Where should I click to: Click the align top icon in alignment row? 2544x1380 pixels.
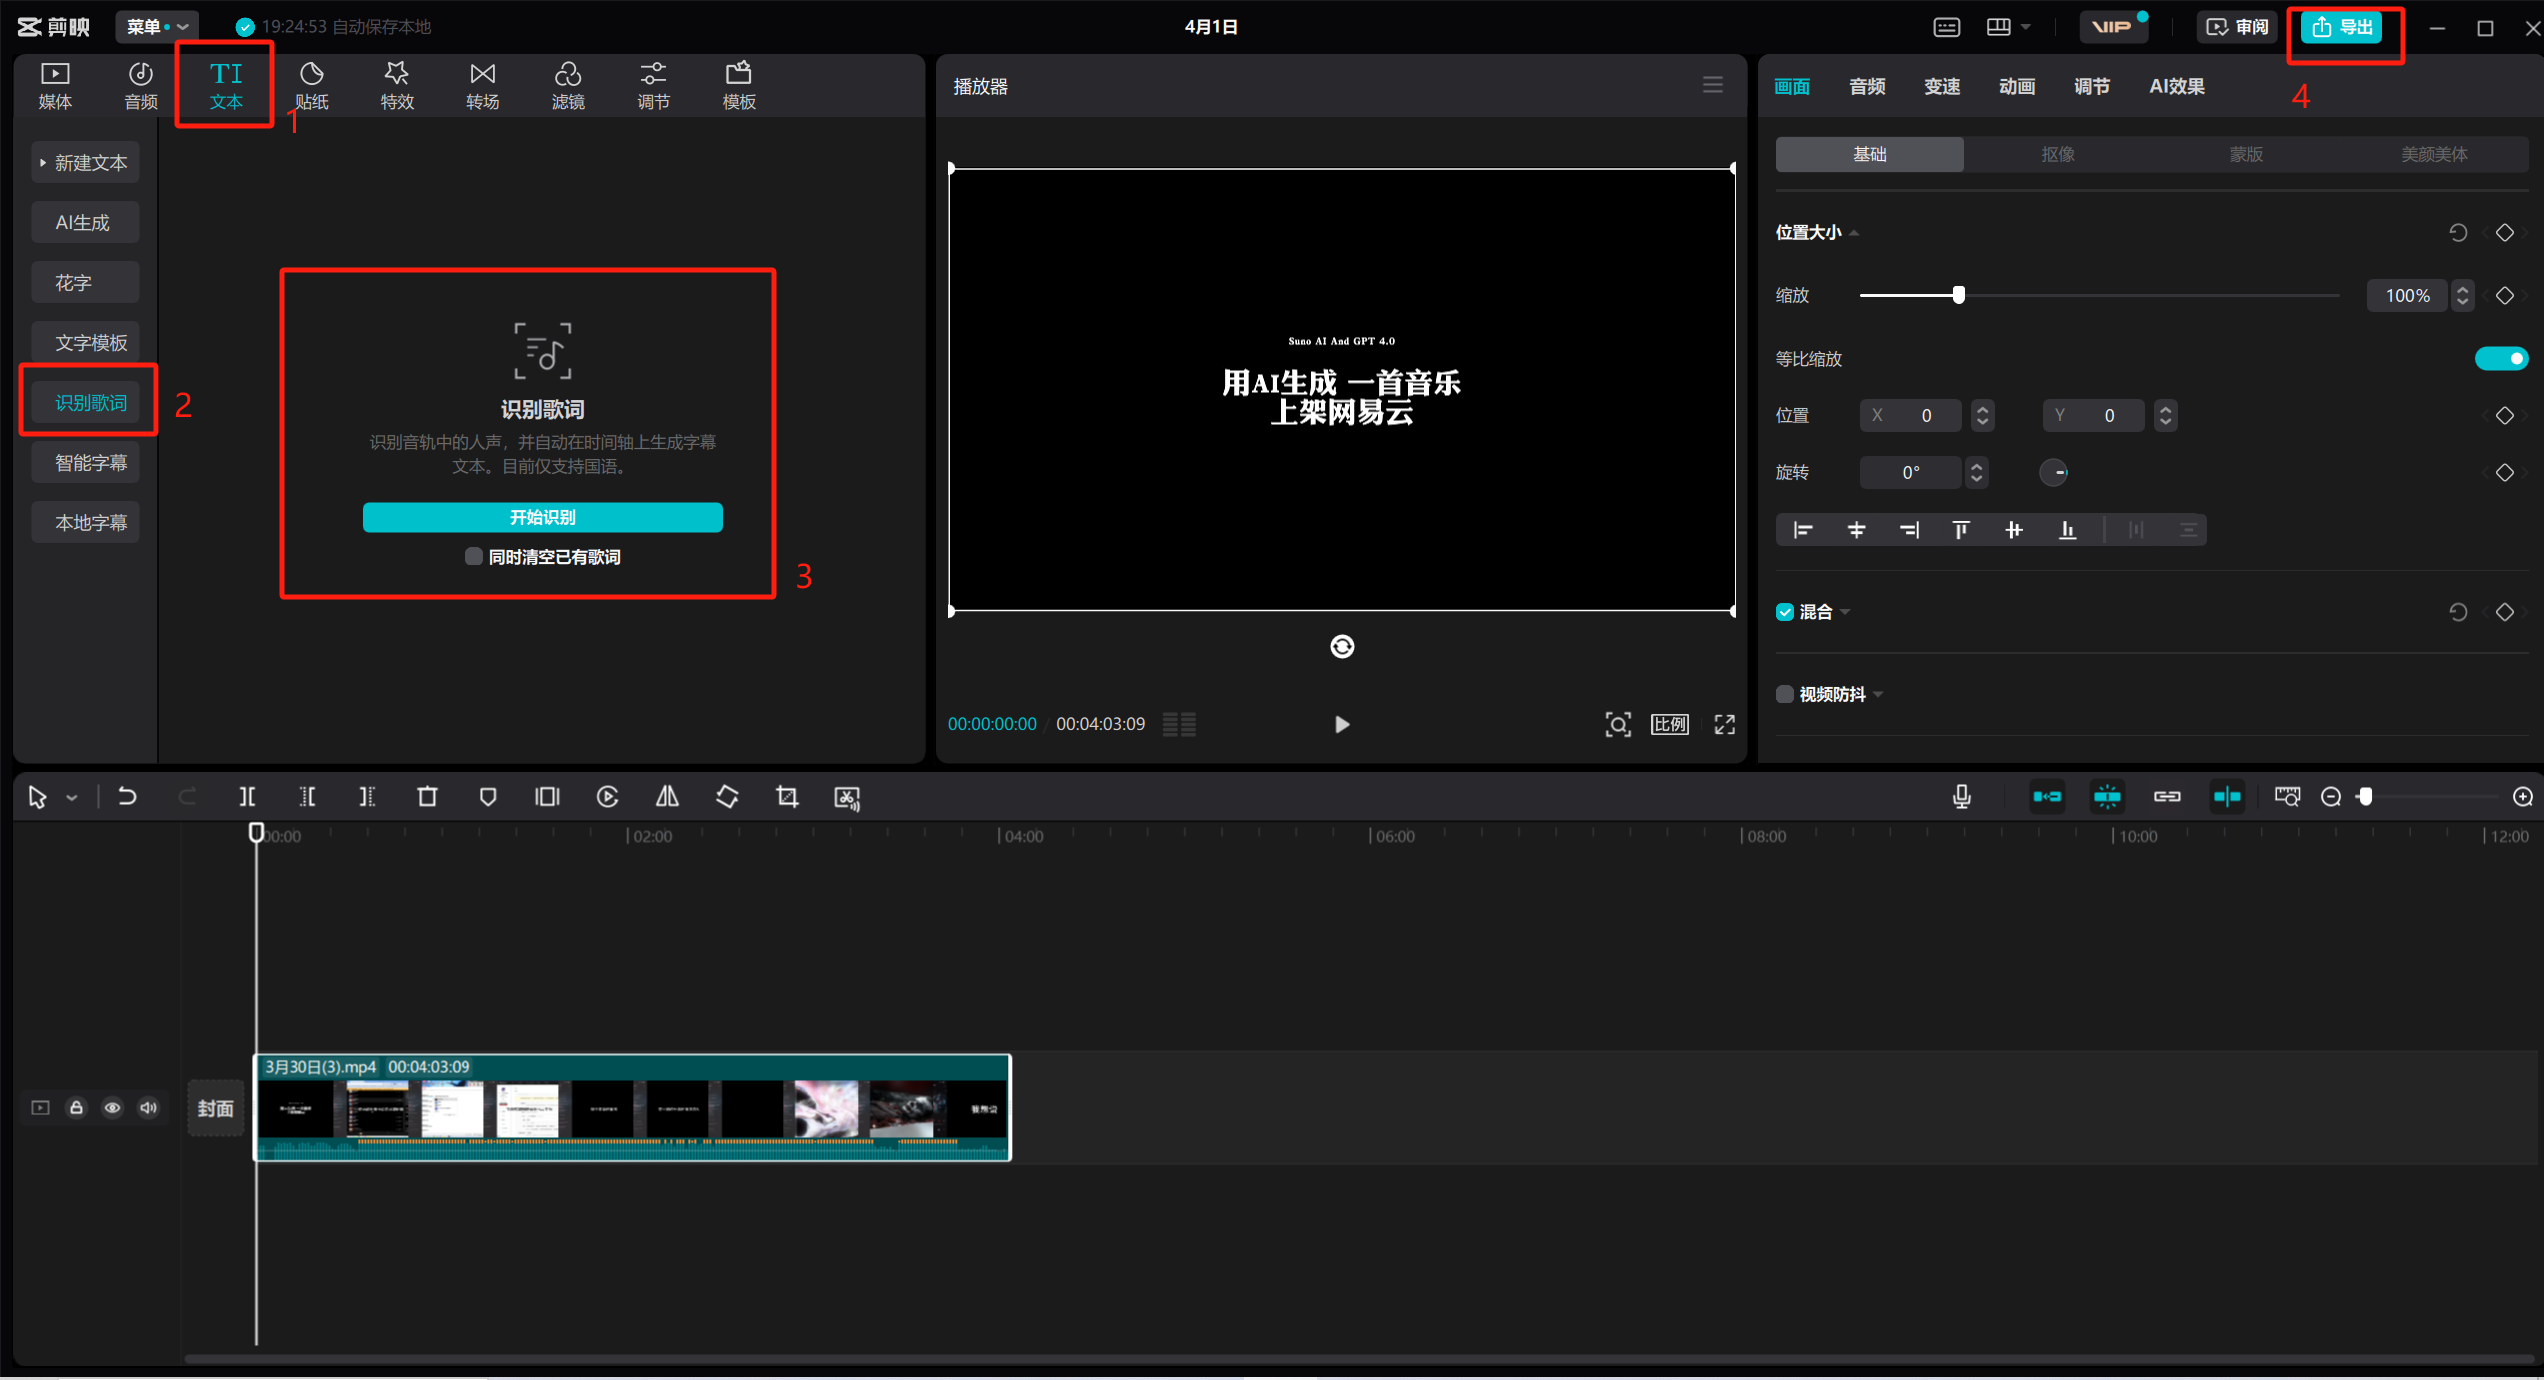click(1961, 530)
